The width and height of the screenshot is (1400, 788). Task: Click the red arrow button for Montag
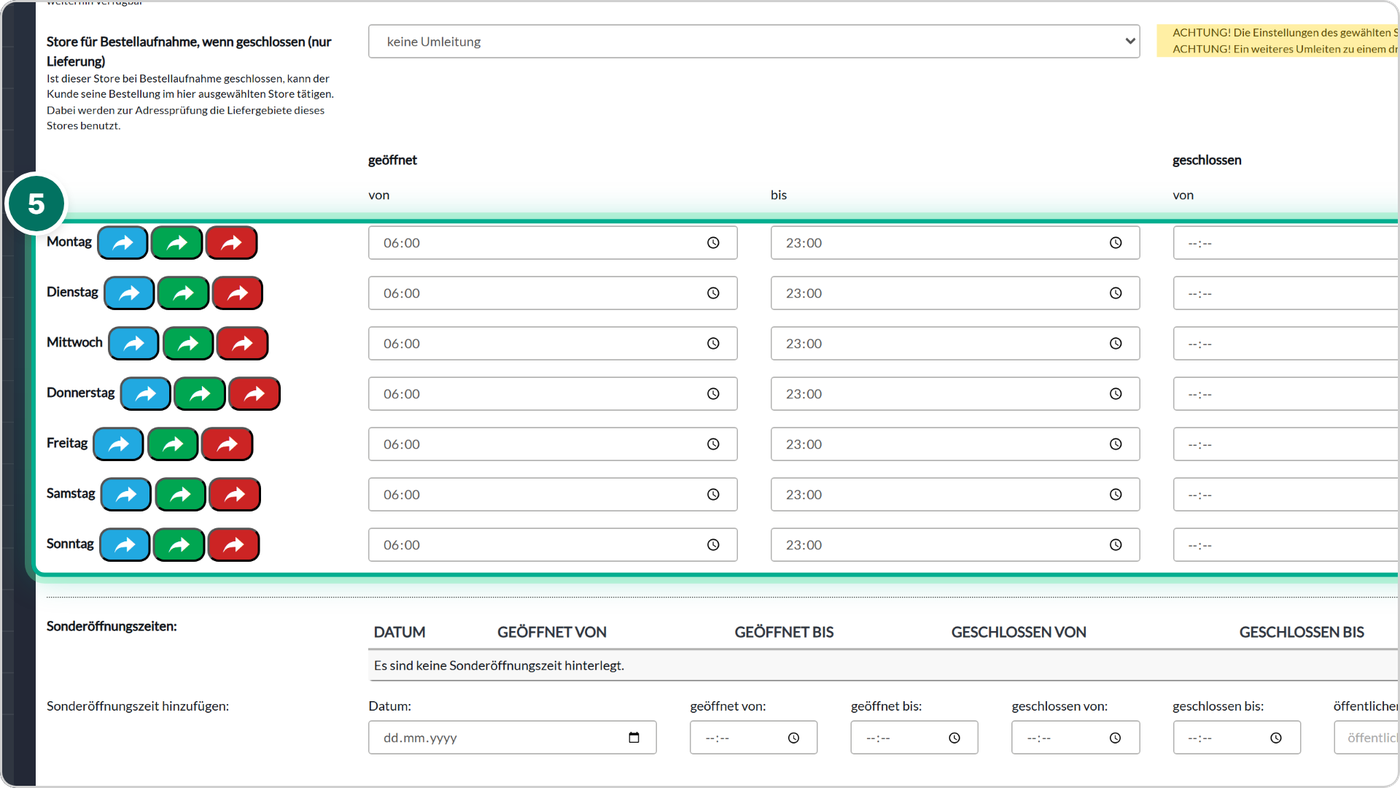tap(231, 243)
